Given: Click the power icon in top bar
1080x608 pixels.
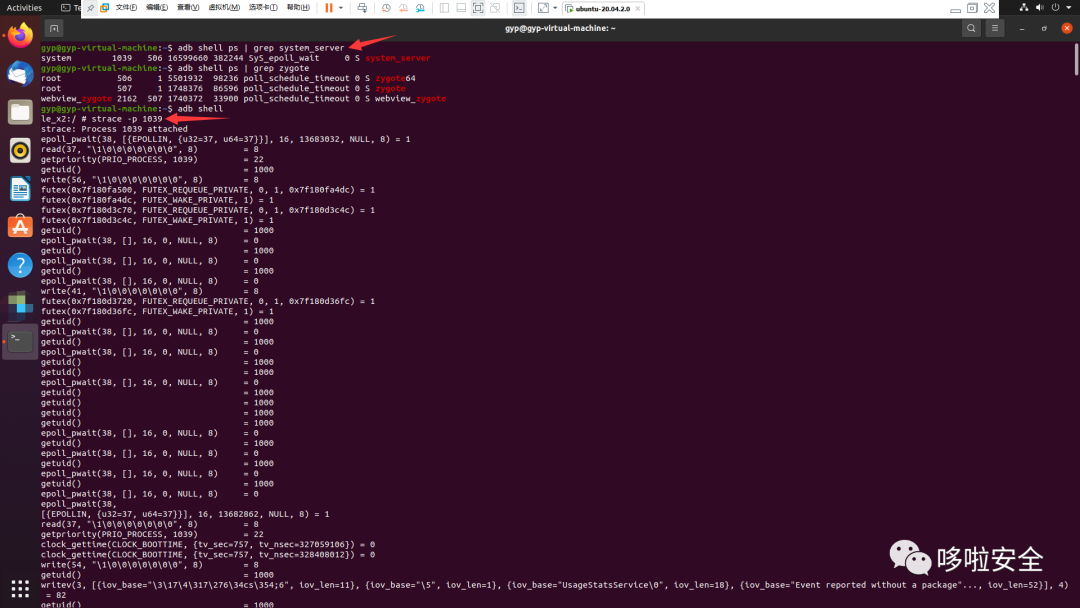Looking at the screenshot, I should pos(1055,8).
